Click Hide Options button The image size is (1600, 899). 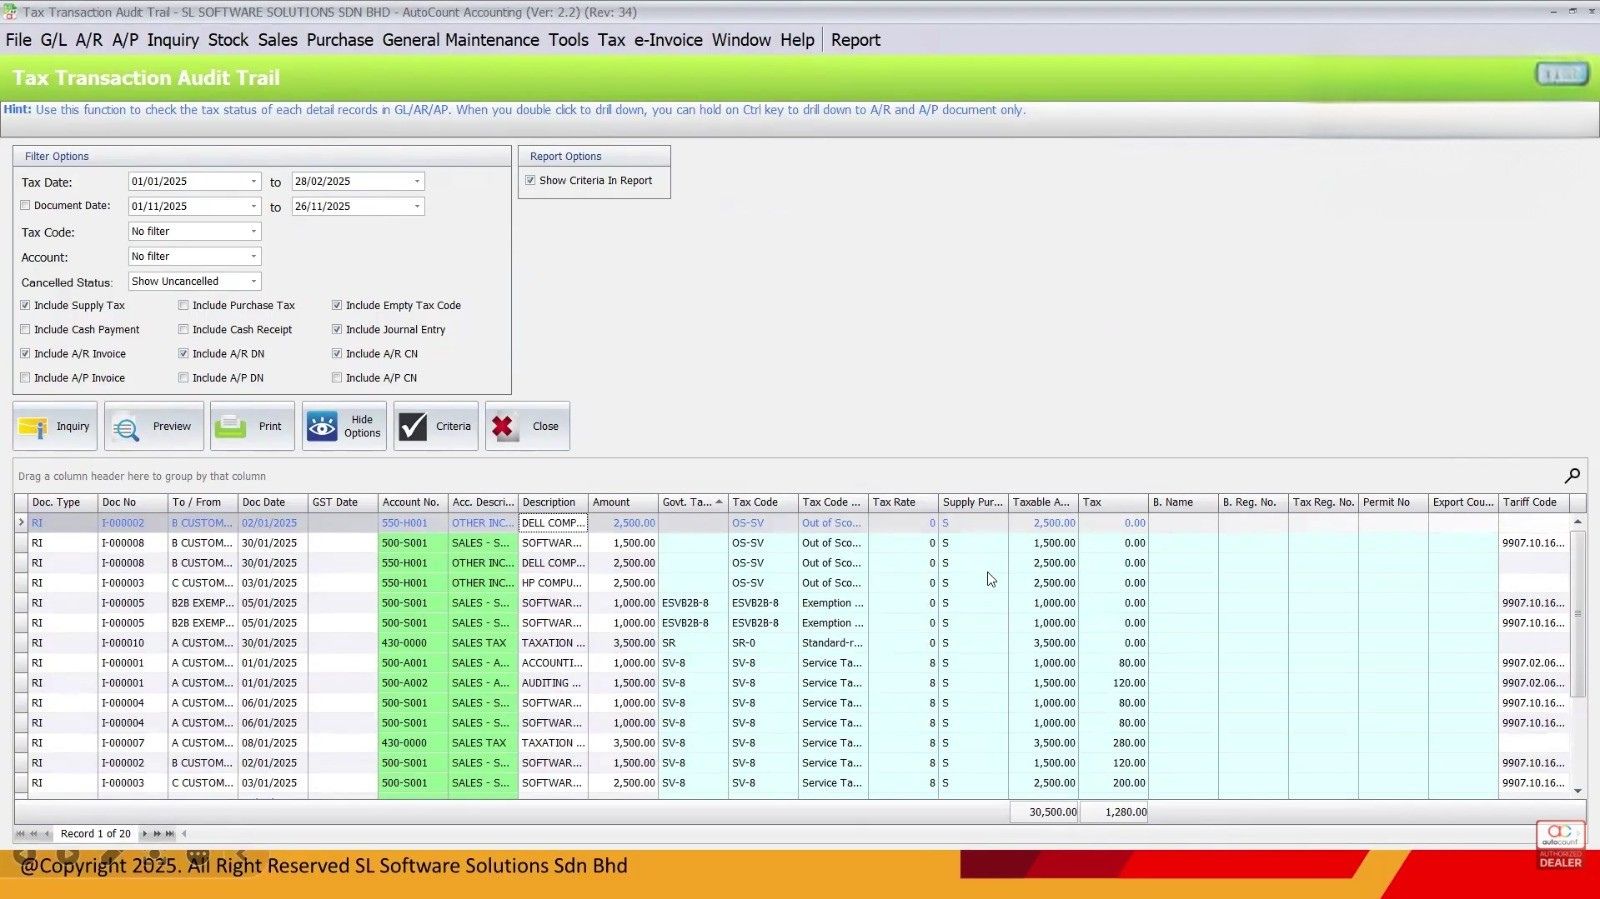point(344,426)
